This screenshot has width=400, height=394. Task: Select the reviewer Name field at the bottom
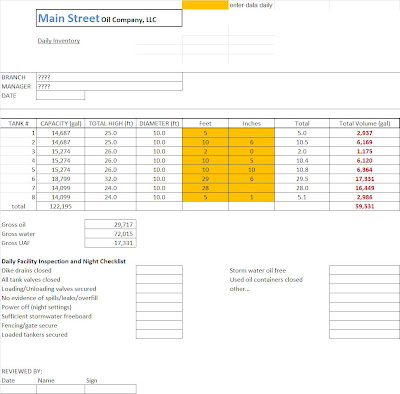point(60,389)
